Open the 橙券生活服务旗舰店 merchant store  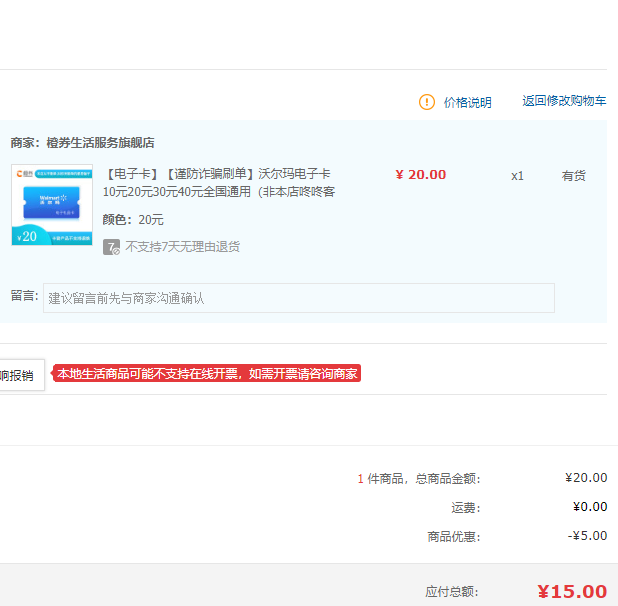pyautogui.click(x=100, y=143)
